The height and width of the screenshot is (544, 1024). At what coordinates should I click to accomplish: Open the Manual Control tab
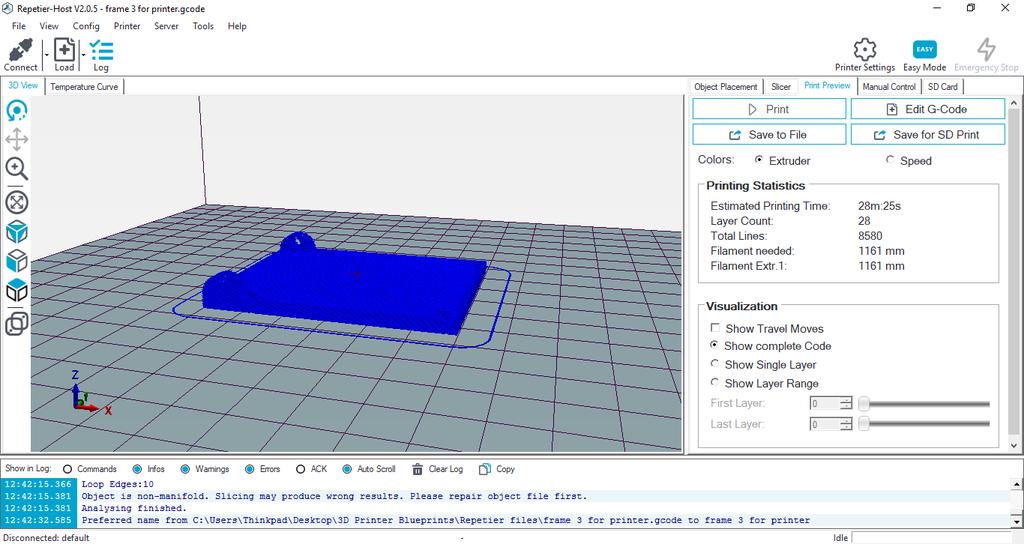(889, 86)
